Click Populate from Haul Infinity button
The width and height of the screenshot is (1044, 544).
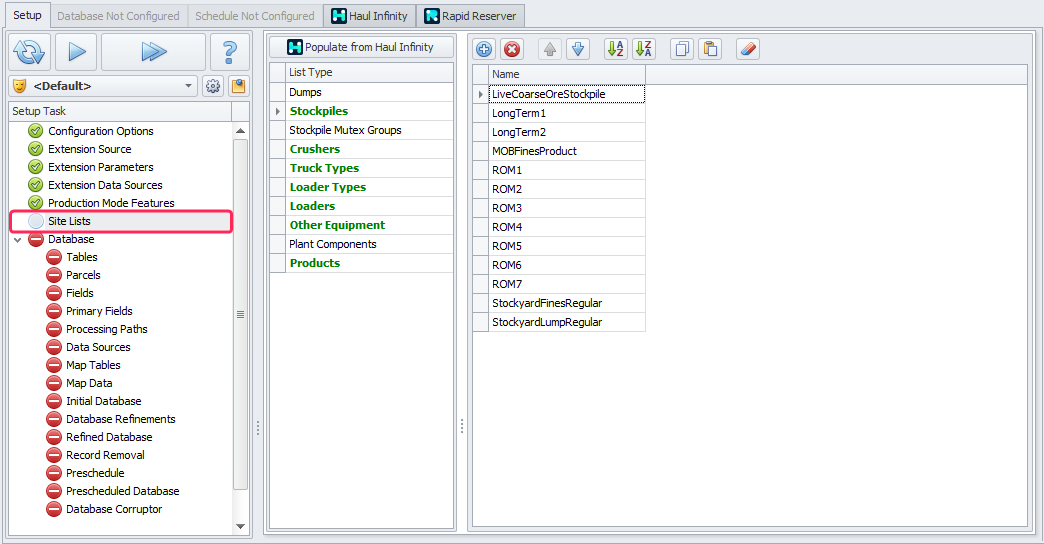click(x=361, y=47)
